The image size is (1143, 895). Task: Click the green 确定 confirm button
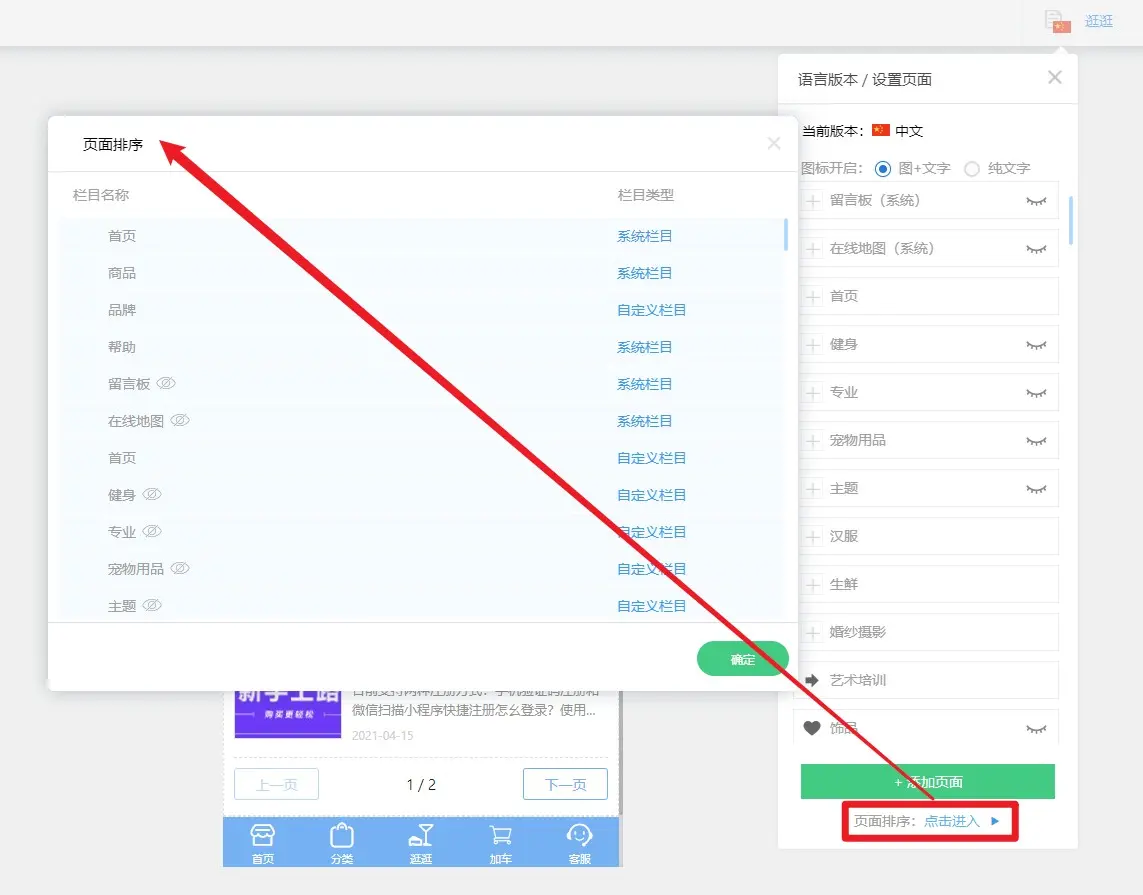[x=742, y=659]
